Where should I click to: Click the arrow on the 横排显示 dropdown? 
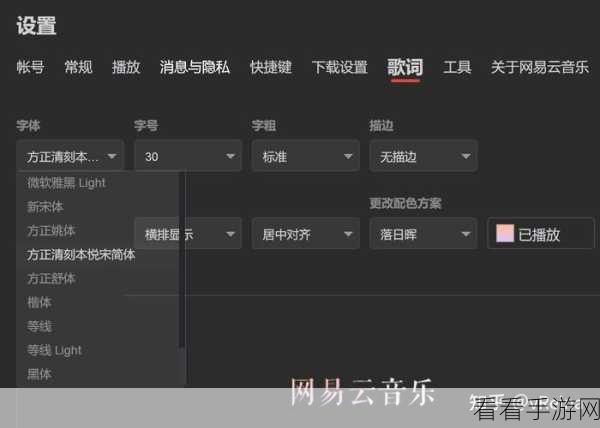point(230,234)
